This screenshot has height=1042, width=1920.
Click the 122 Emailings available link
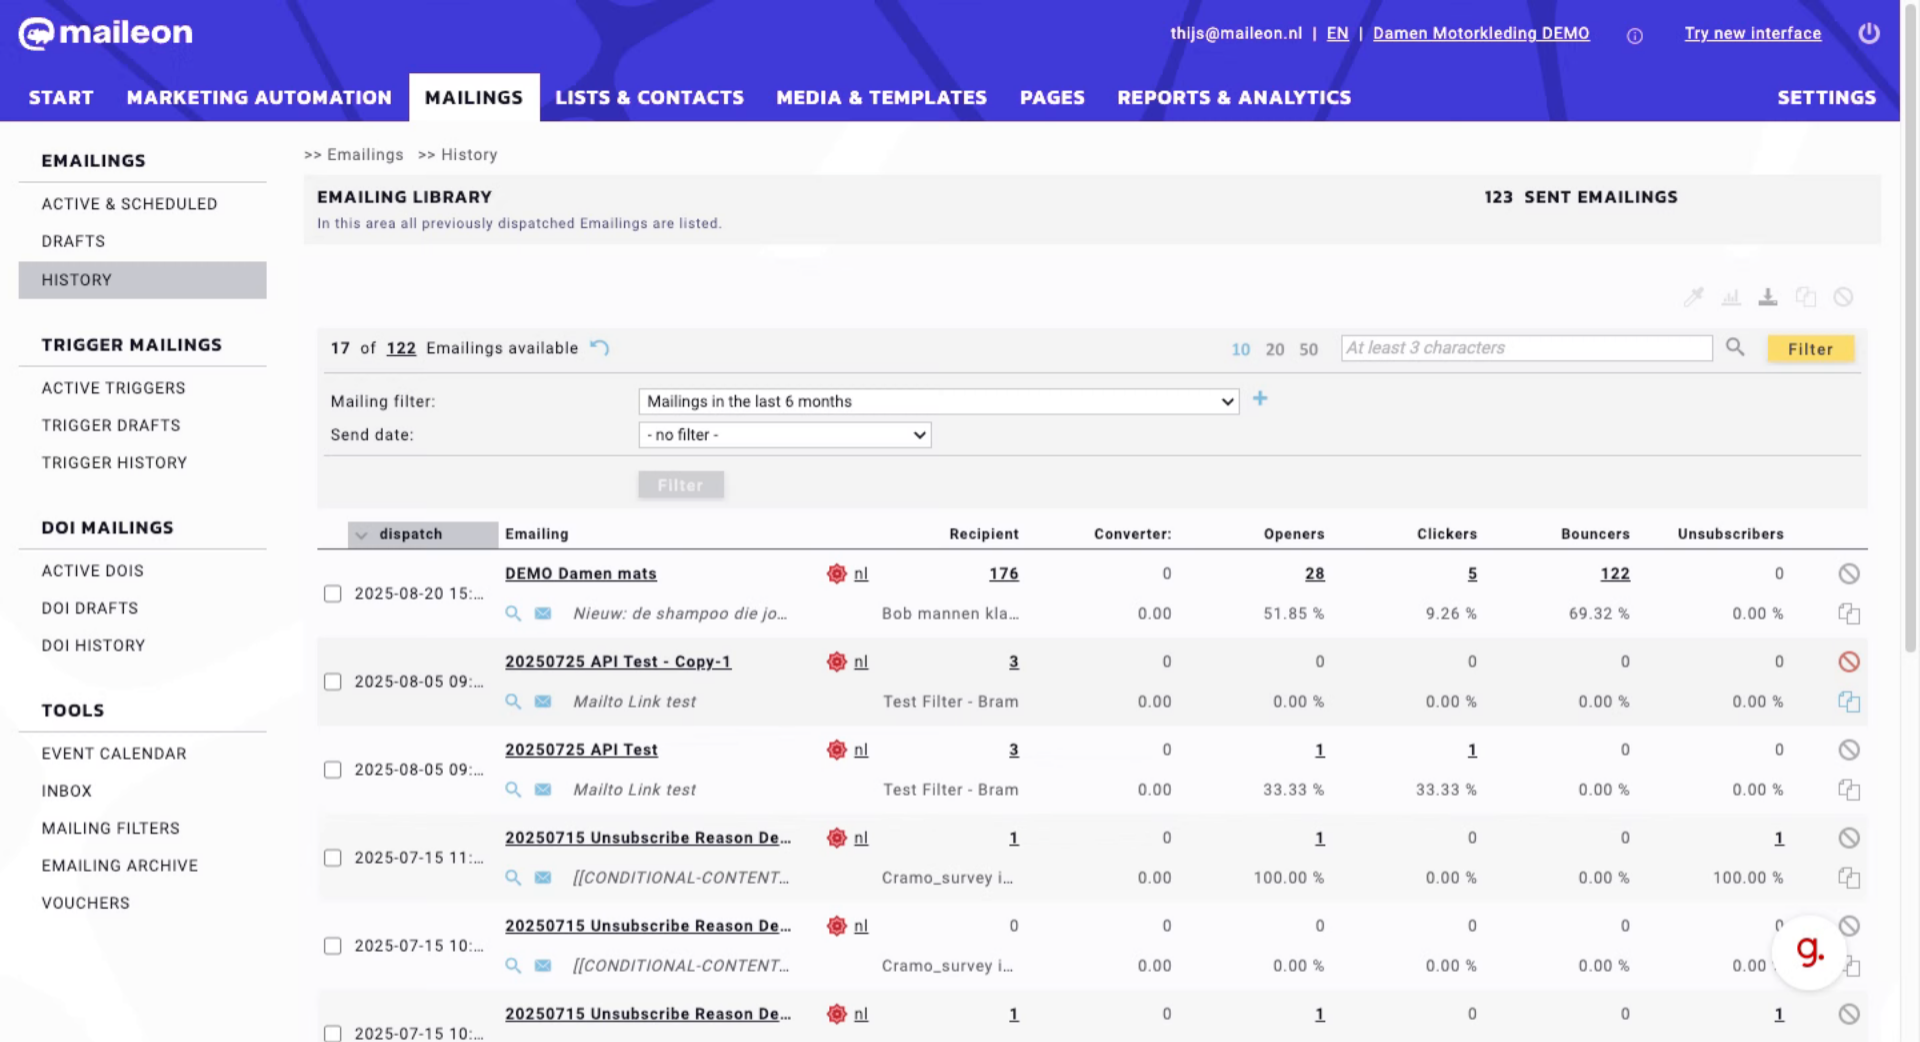(x=401, y=348)
